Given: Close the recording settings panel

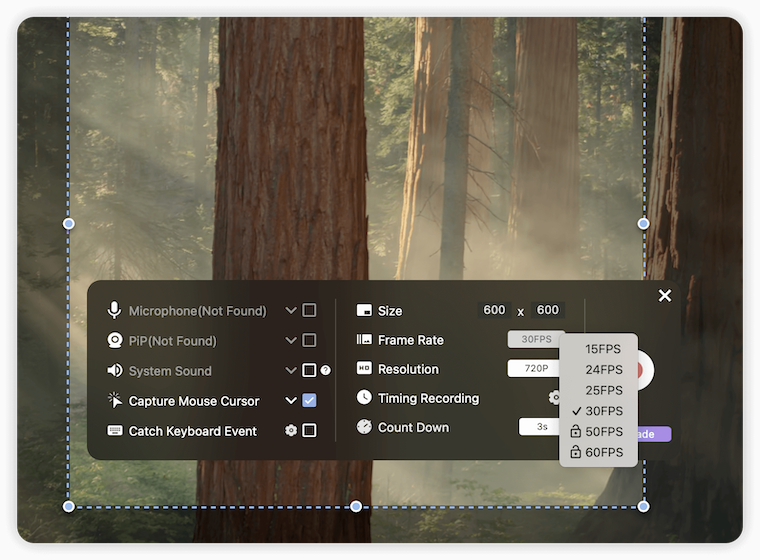Looking at the screenshot, I should pos(665,295).
